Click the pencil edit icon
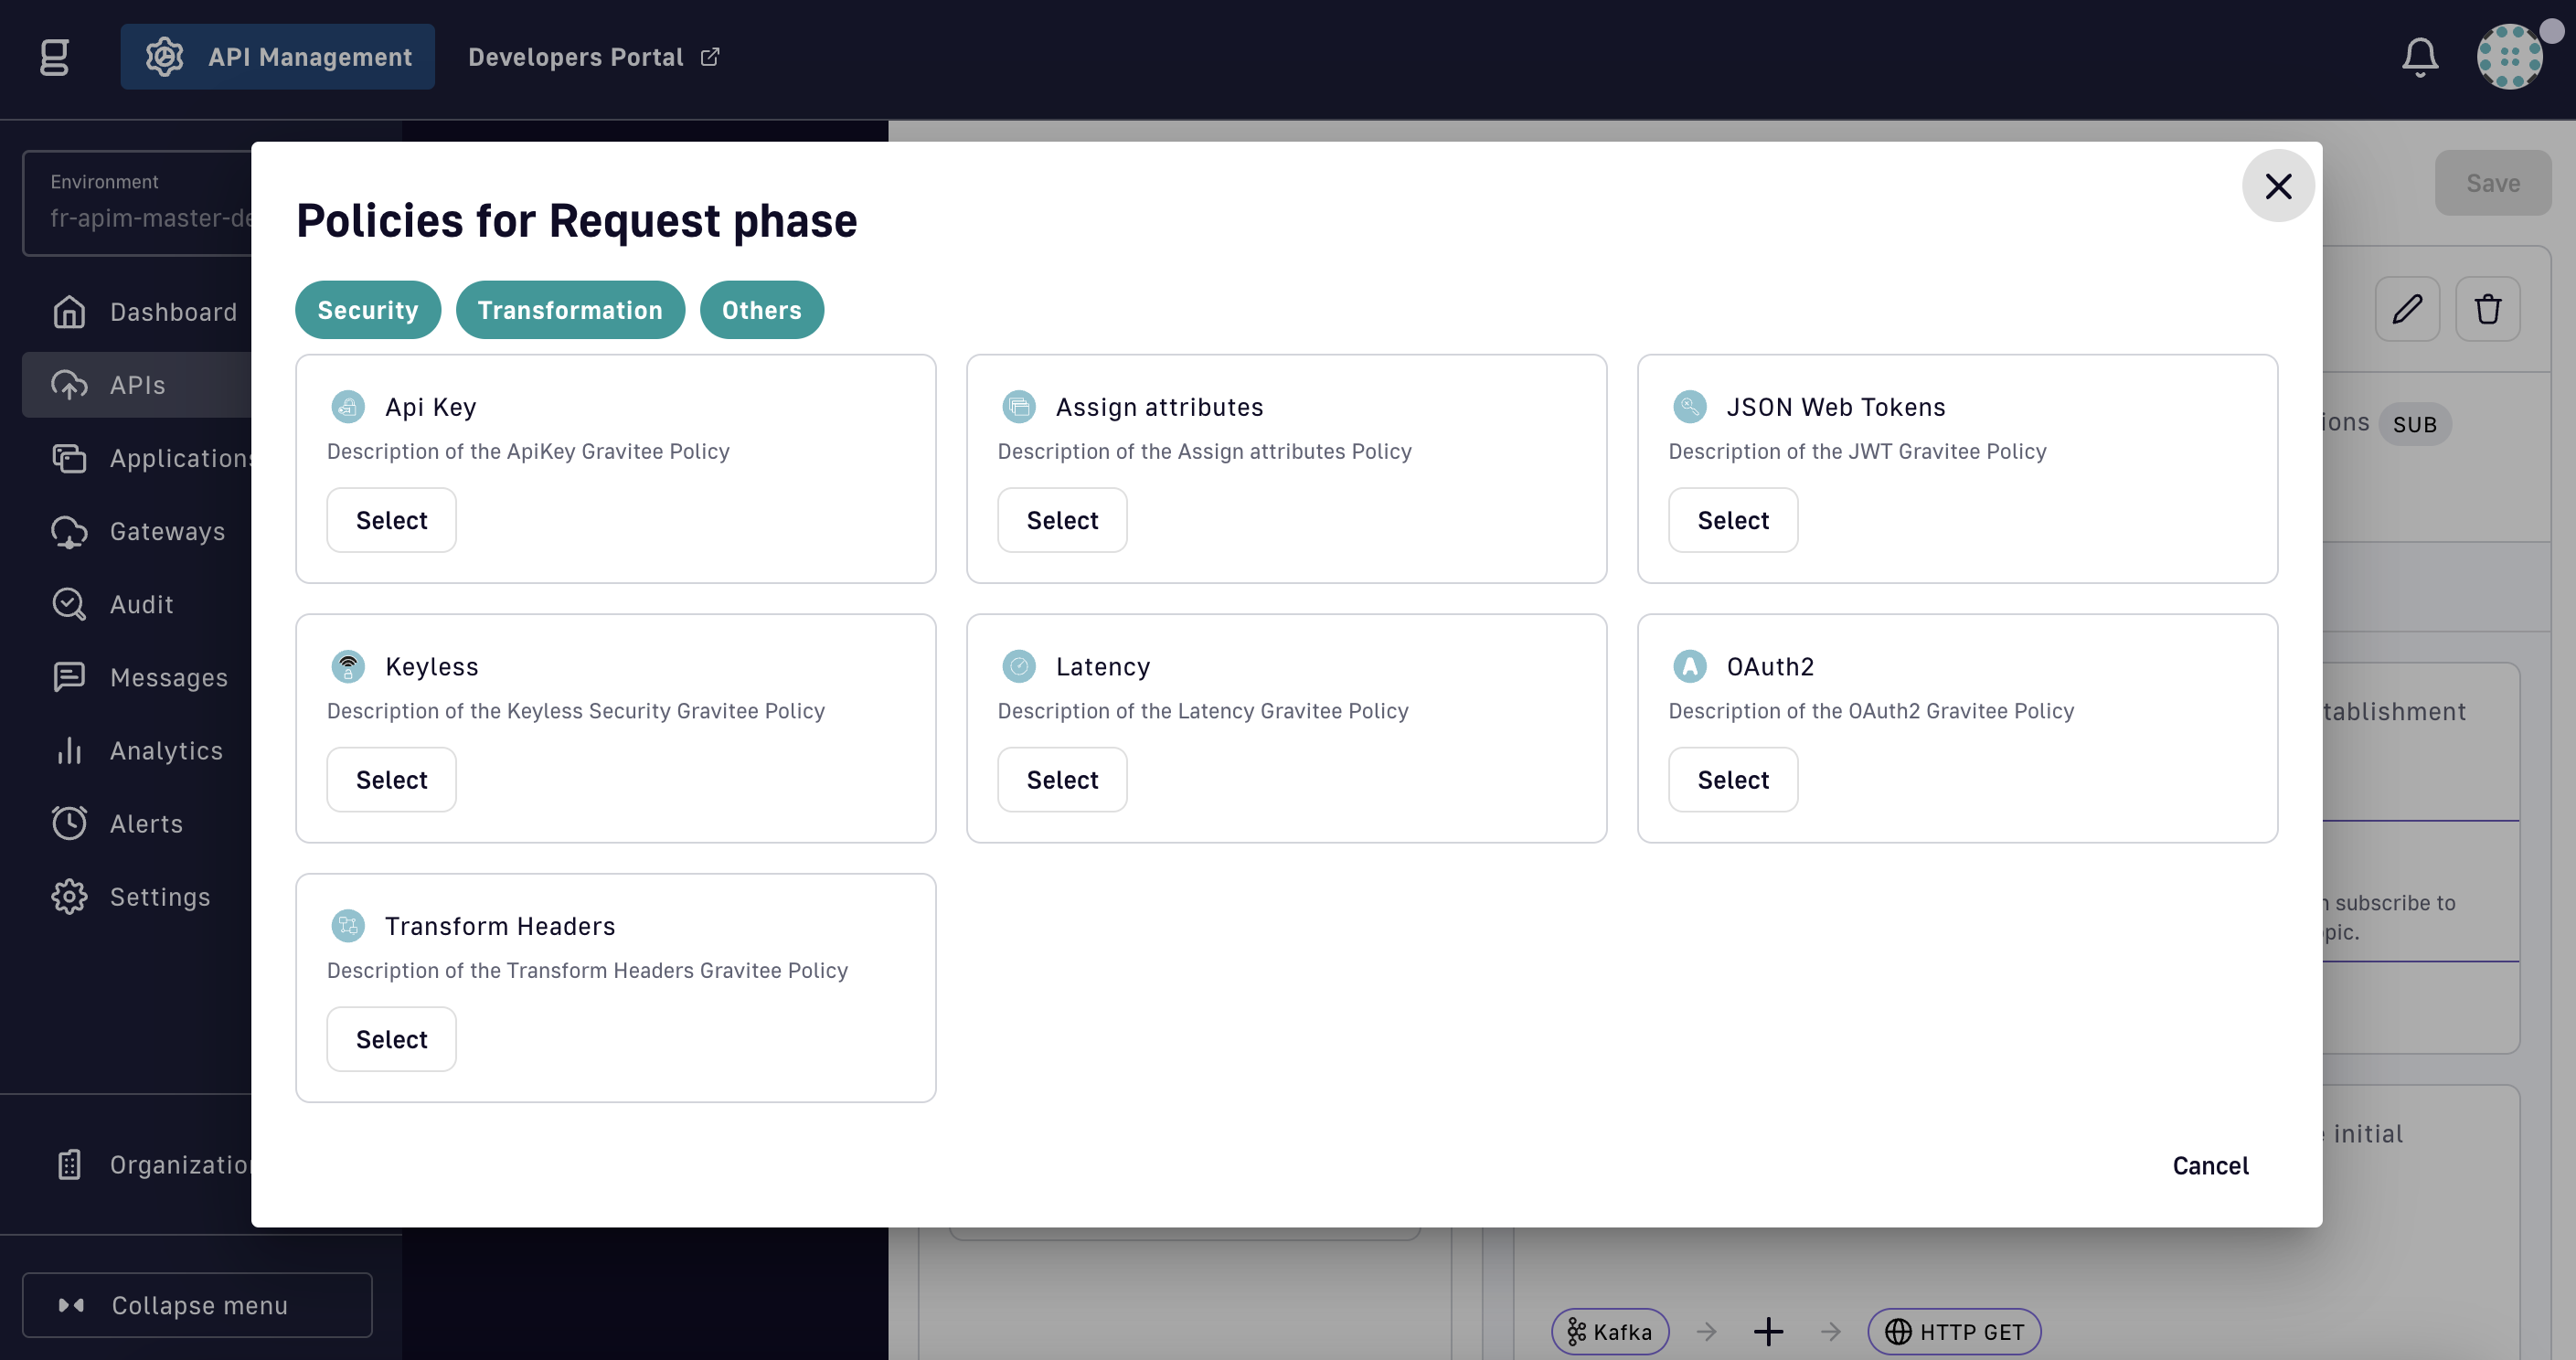 point(2407,309)
